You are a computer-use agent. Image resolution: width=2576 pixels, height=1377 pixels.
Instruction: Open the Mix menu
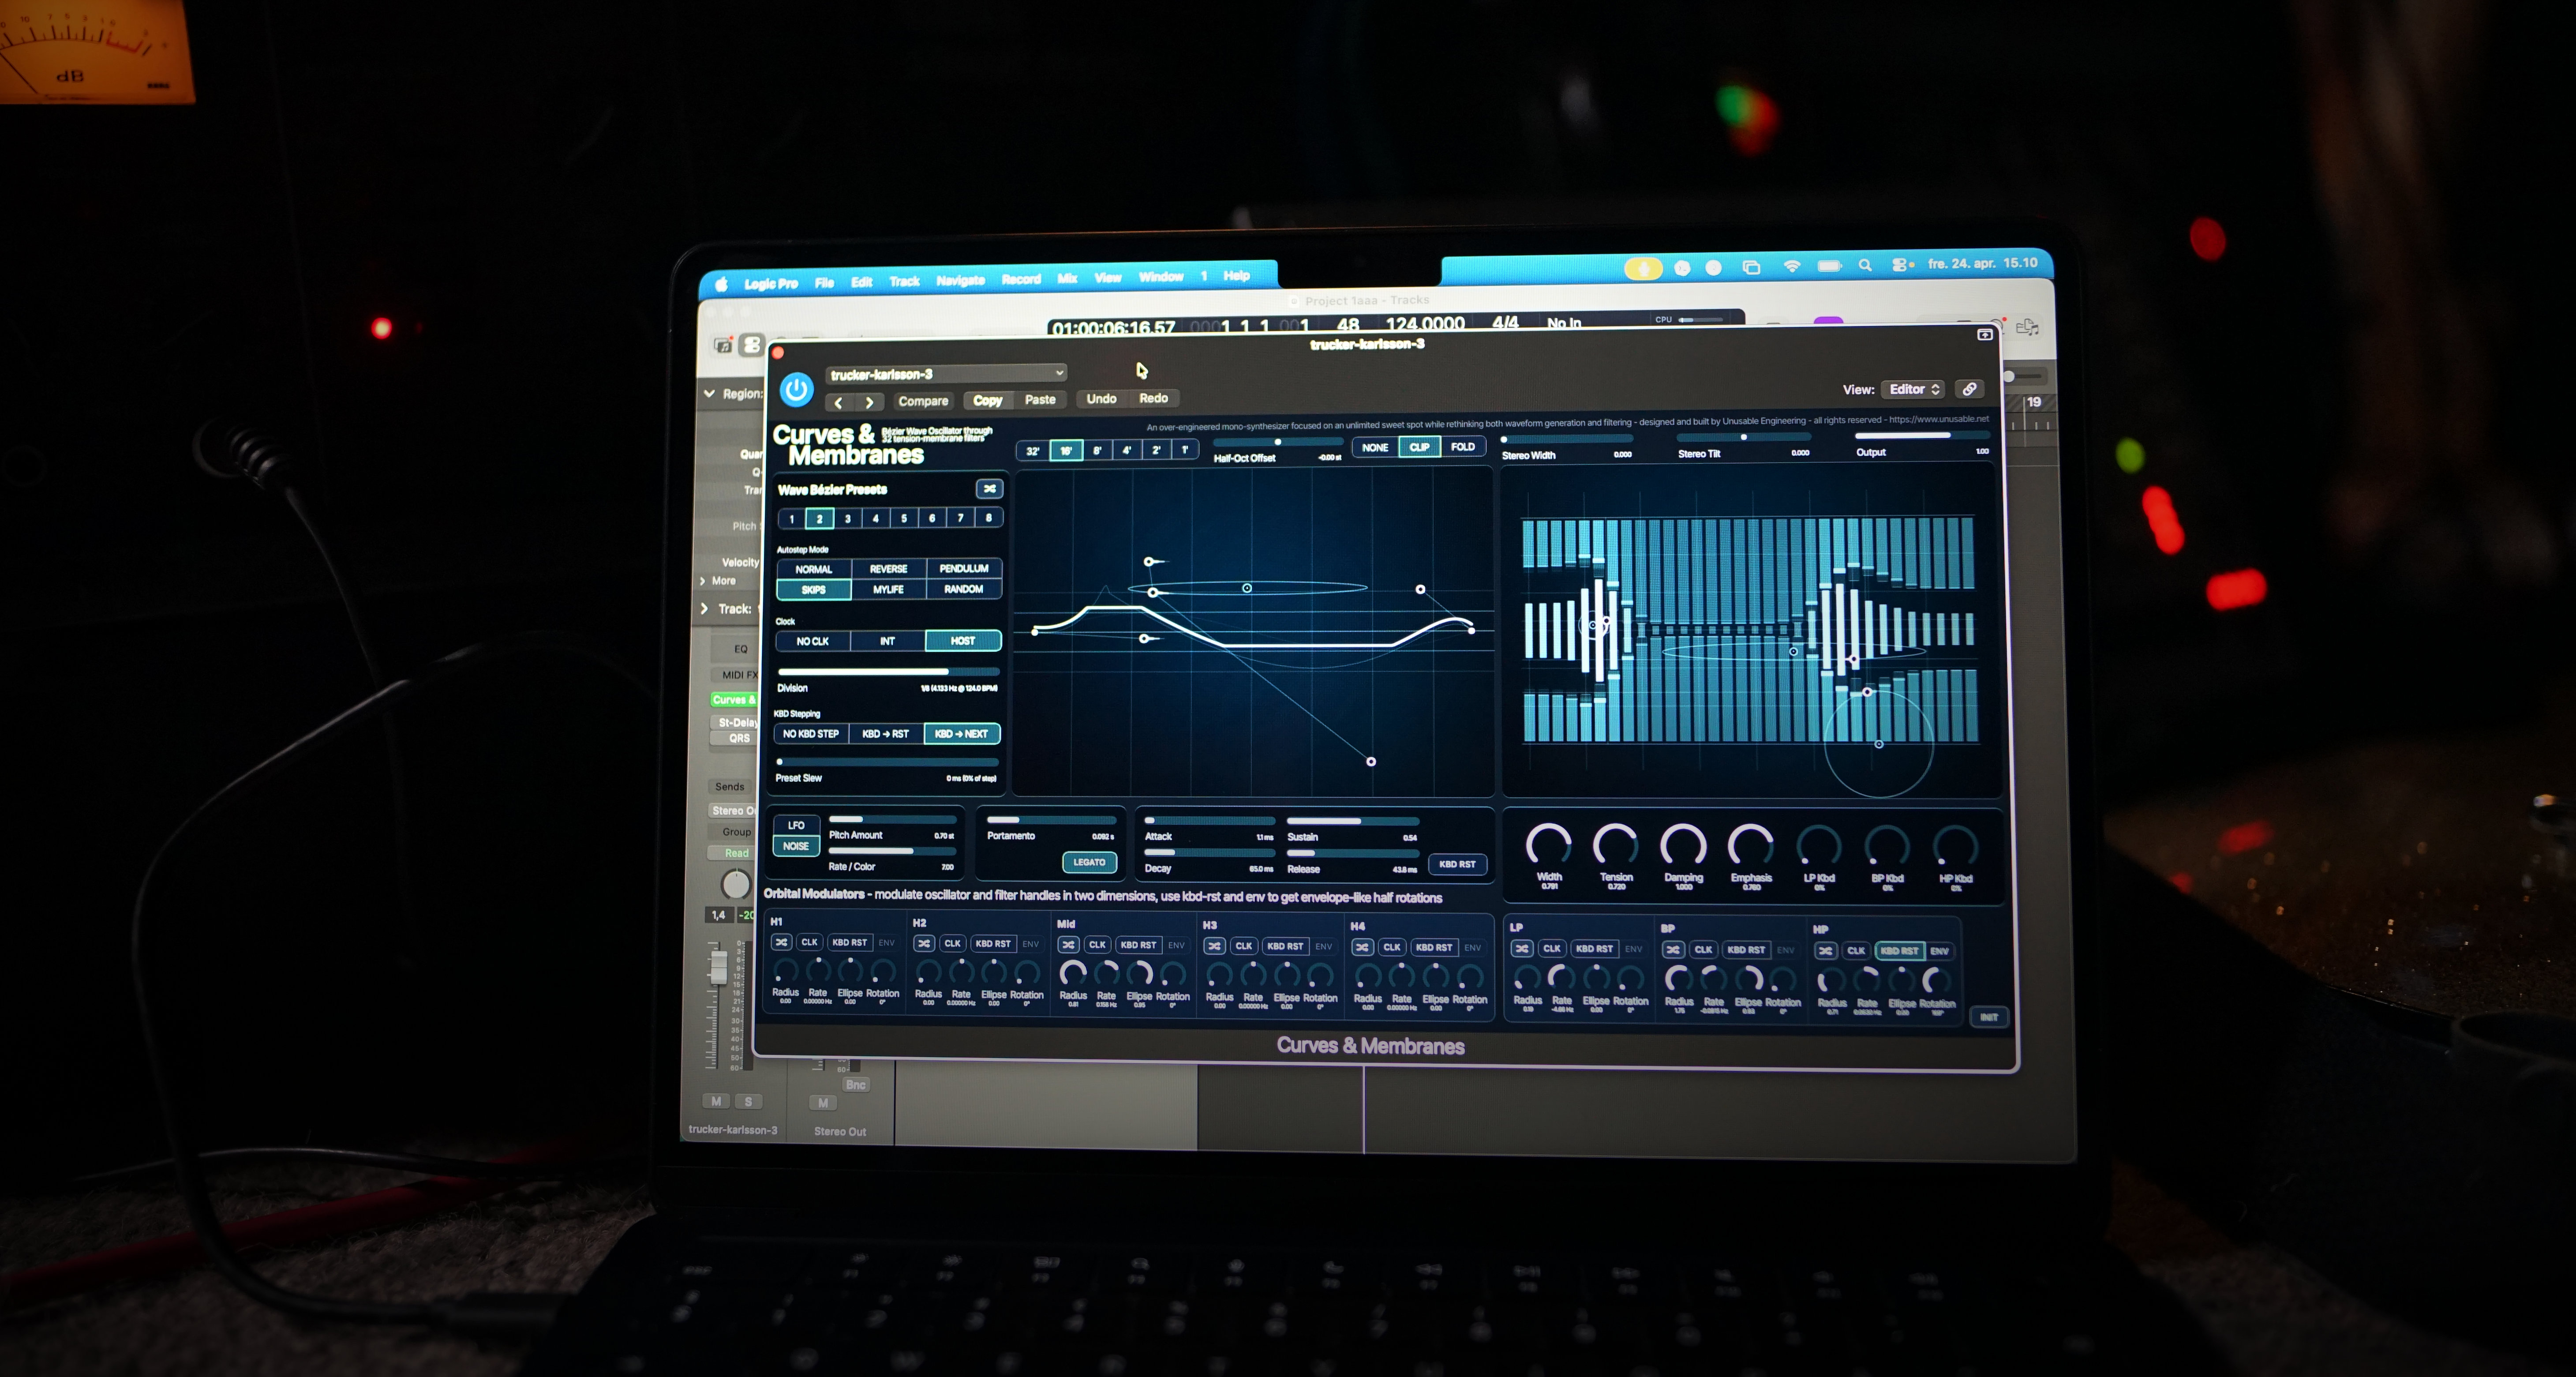(1067, 278)
